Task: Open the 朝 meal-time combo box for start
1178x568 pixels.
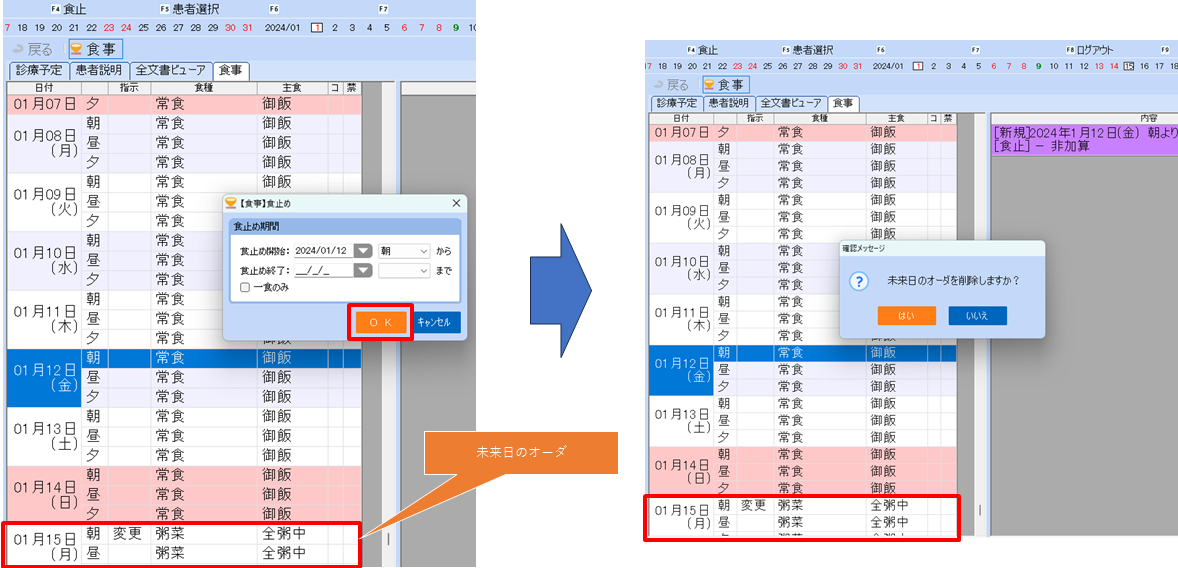Action: point(404,251)
